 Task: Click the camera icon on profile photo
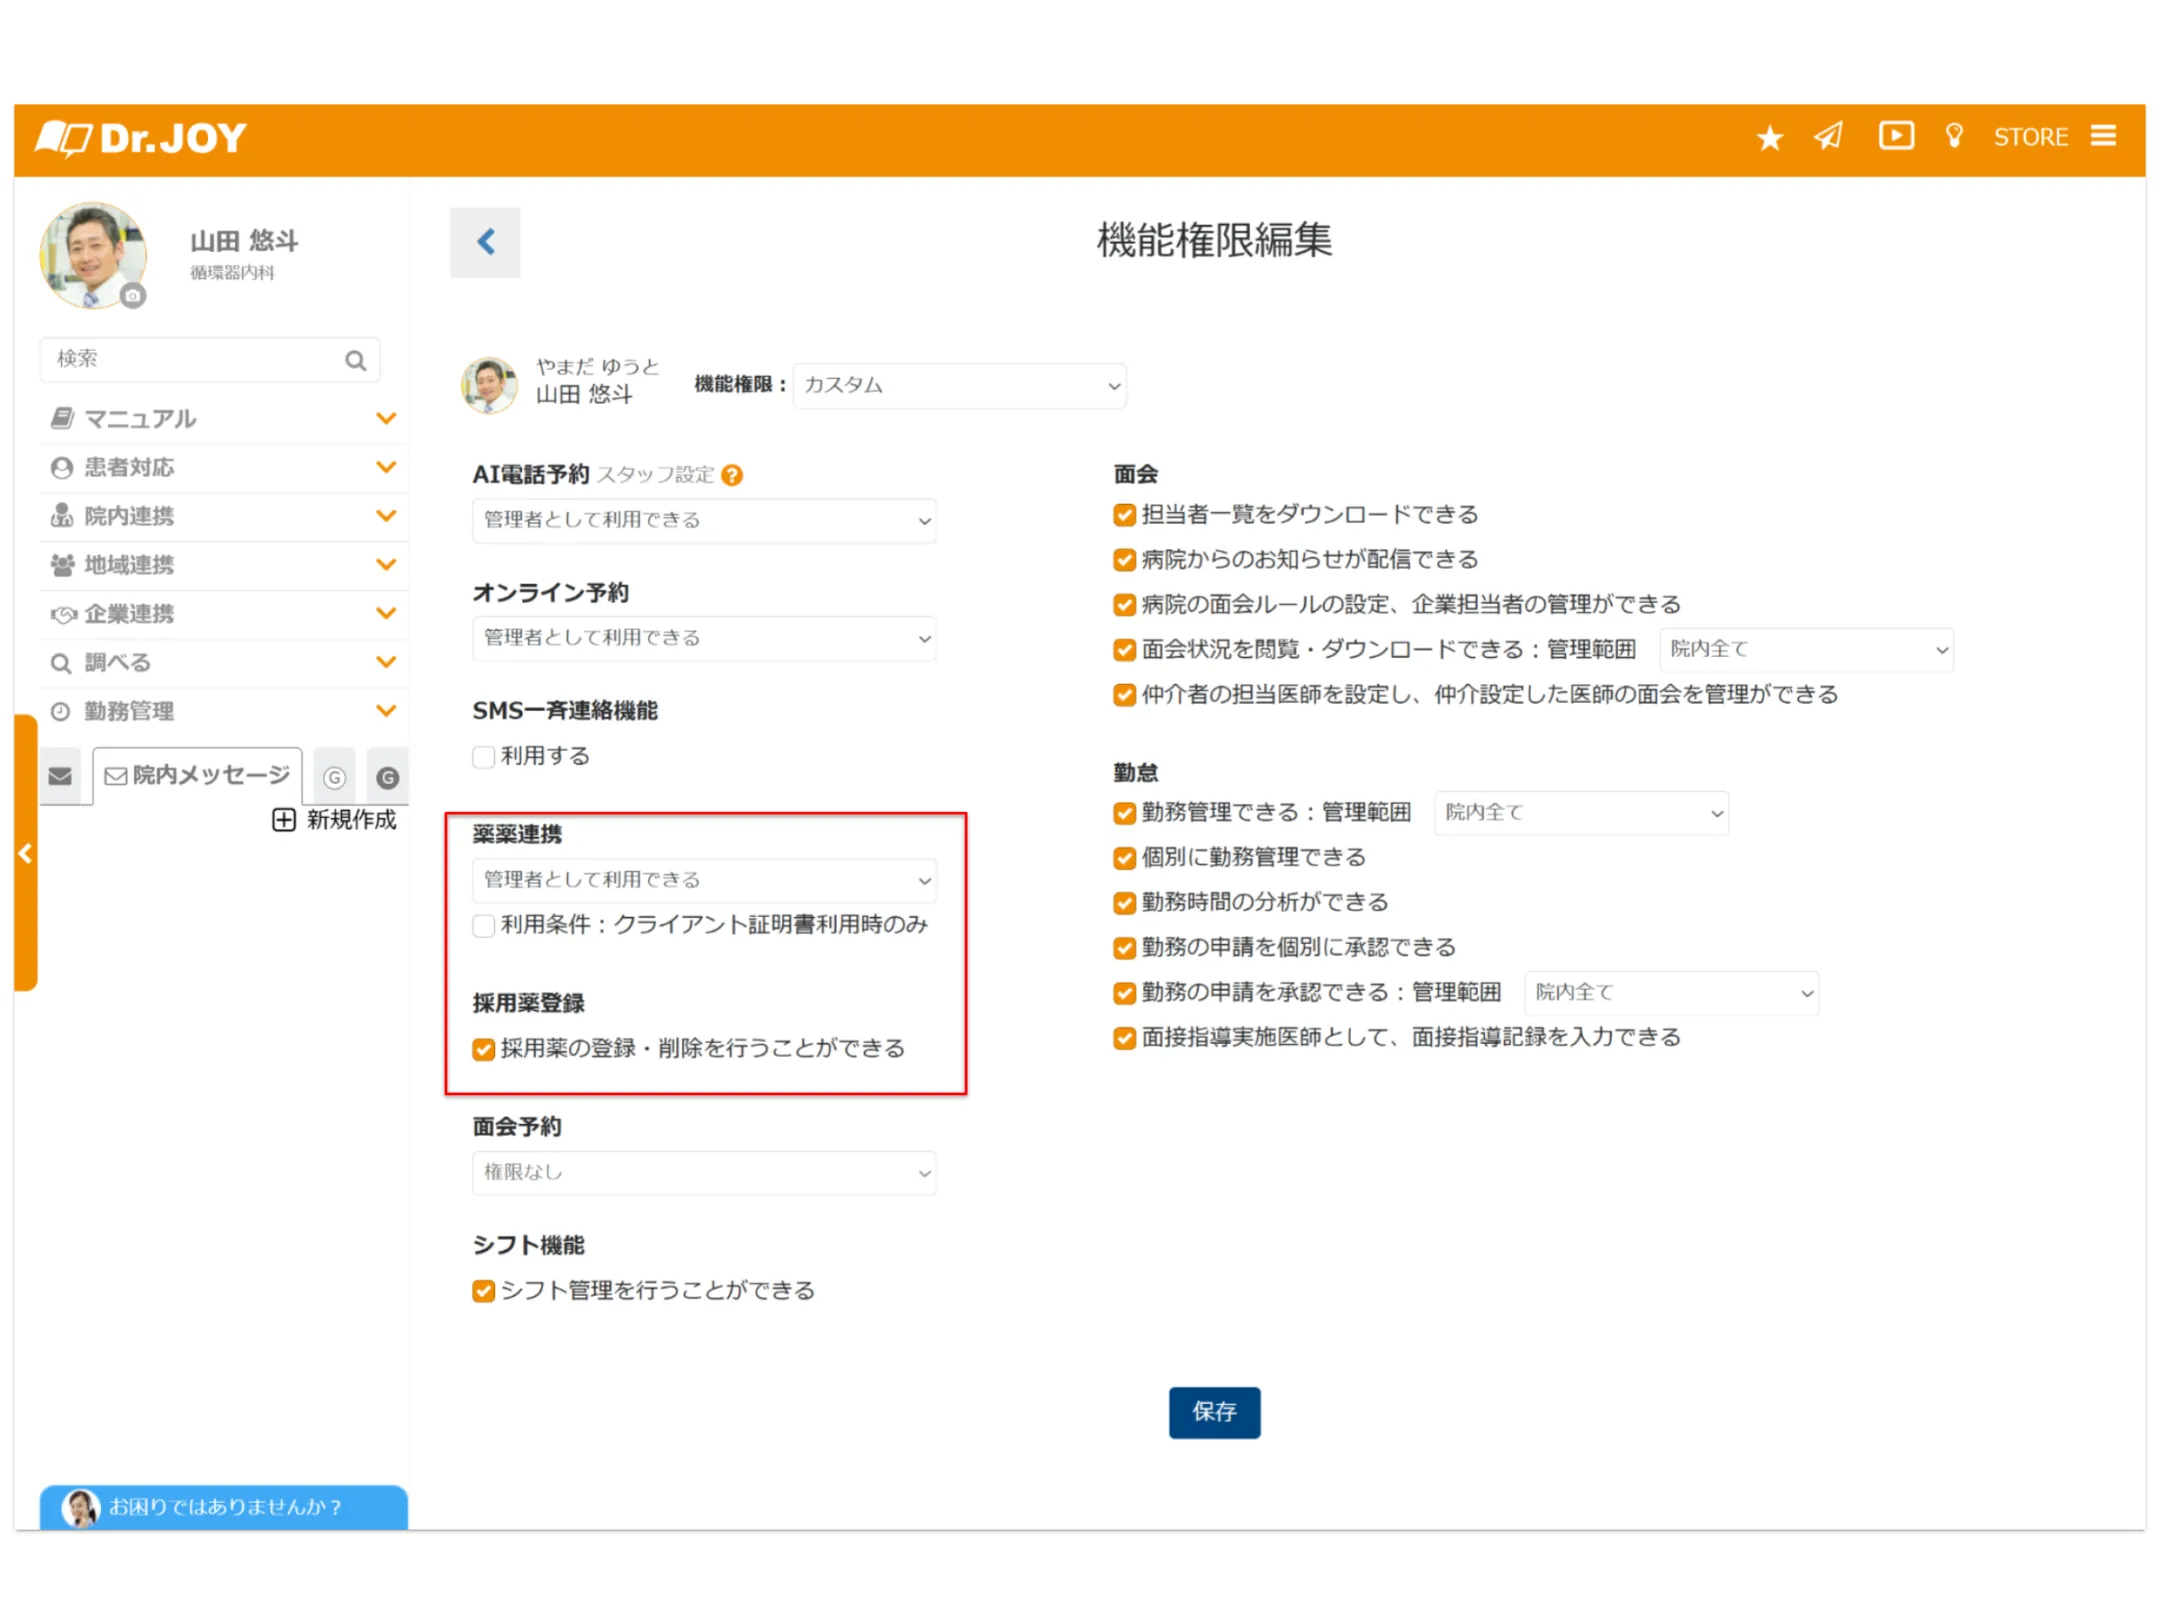click(x=133, y=296)
